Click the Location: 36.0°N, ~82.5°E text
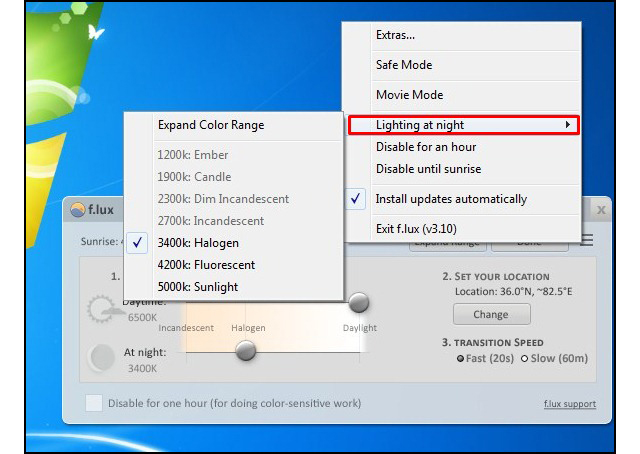 click(513, 292)
